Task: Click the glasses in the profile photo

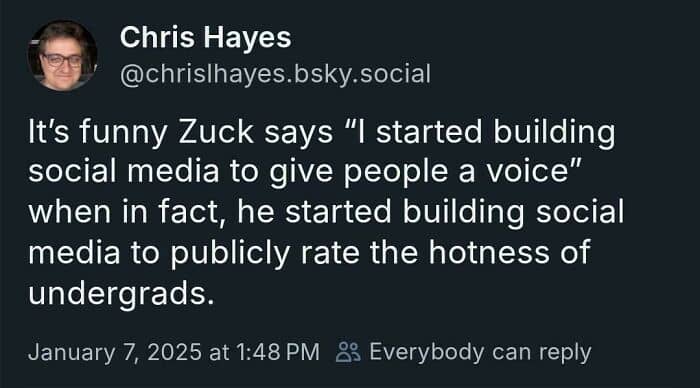Action: 62,59
